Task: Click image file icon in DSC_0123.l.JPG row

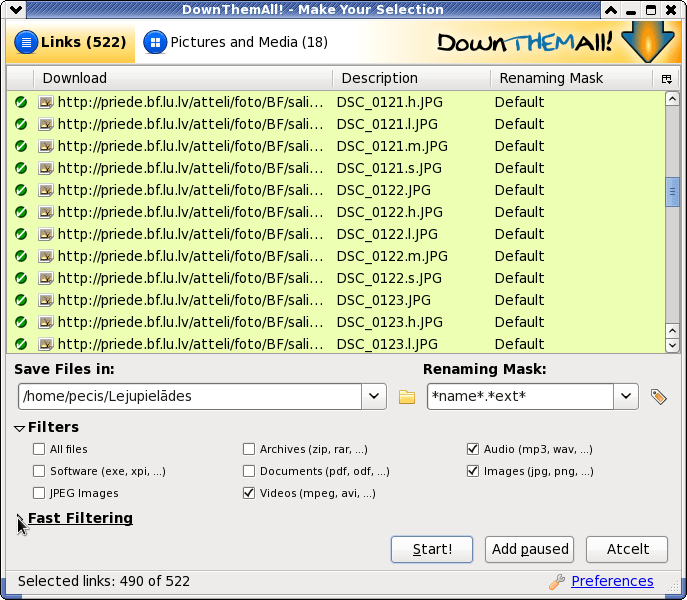Action: (46, 344)
